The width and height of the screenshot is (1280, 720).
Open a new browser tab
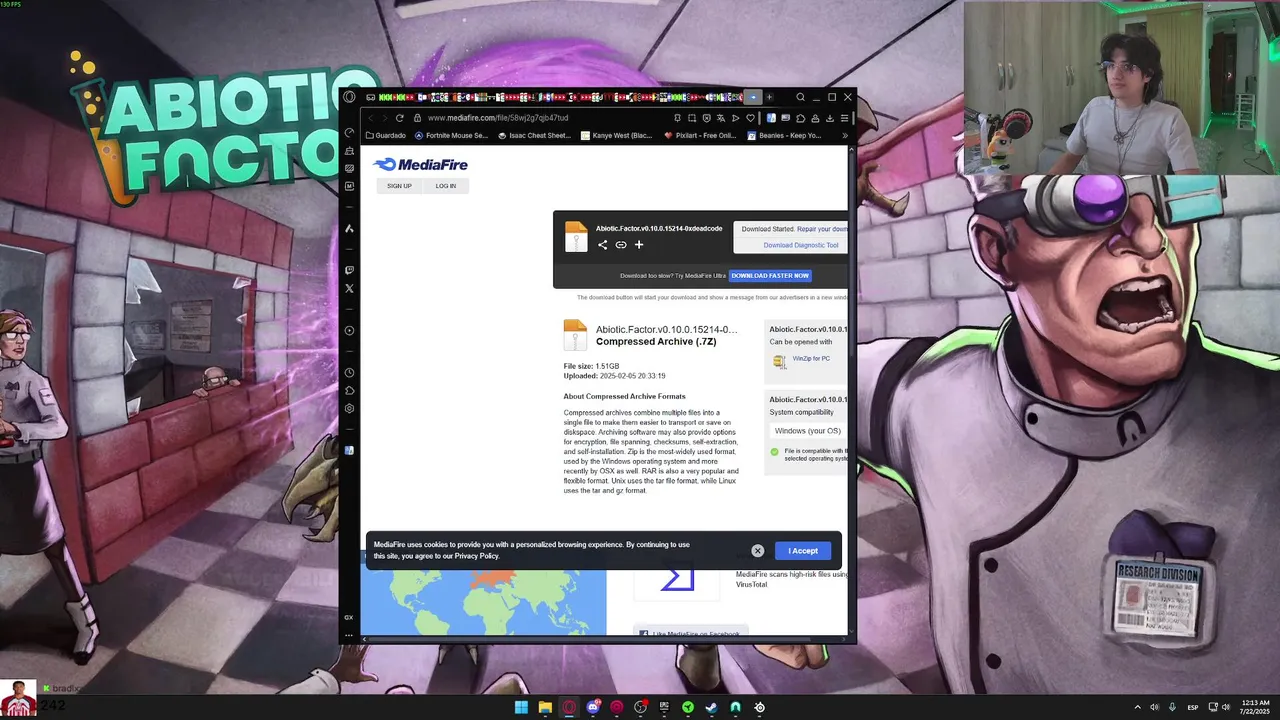click(770, 97)
